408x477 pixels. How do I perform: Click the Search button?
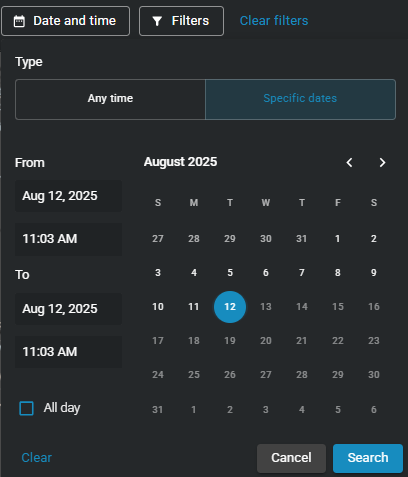point(368,458)
